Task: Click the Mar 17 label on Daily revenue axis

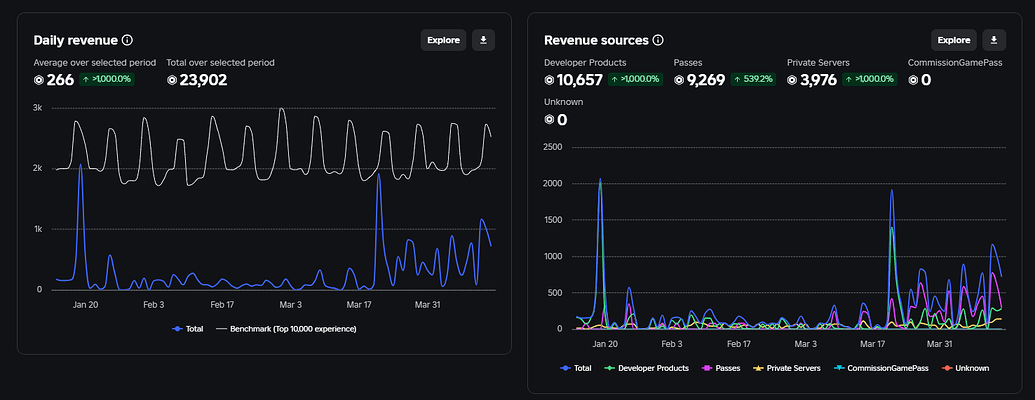Action: click(x=359, y=305)
